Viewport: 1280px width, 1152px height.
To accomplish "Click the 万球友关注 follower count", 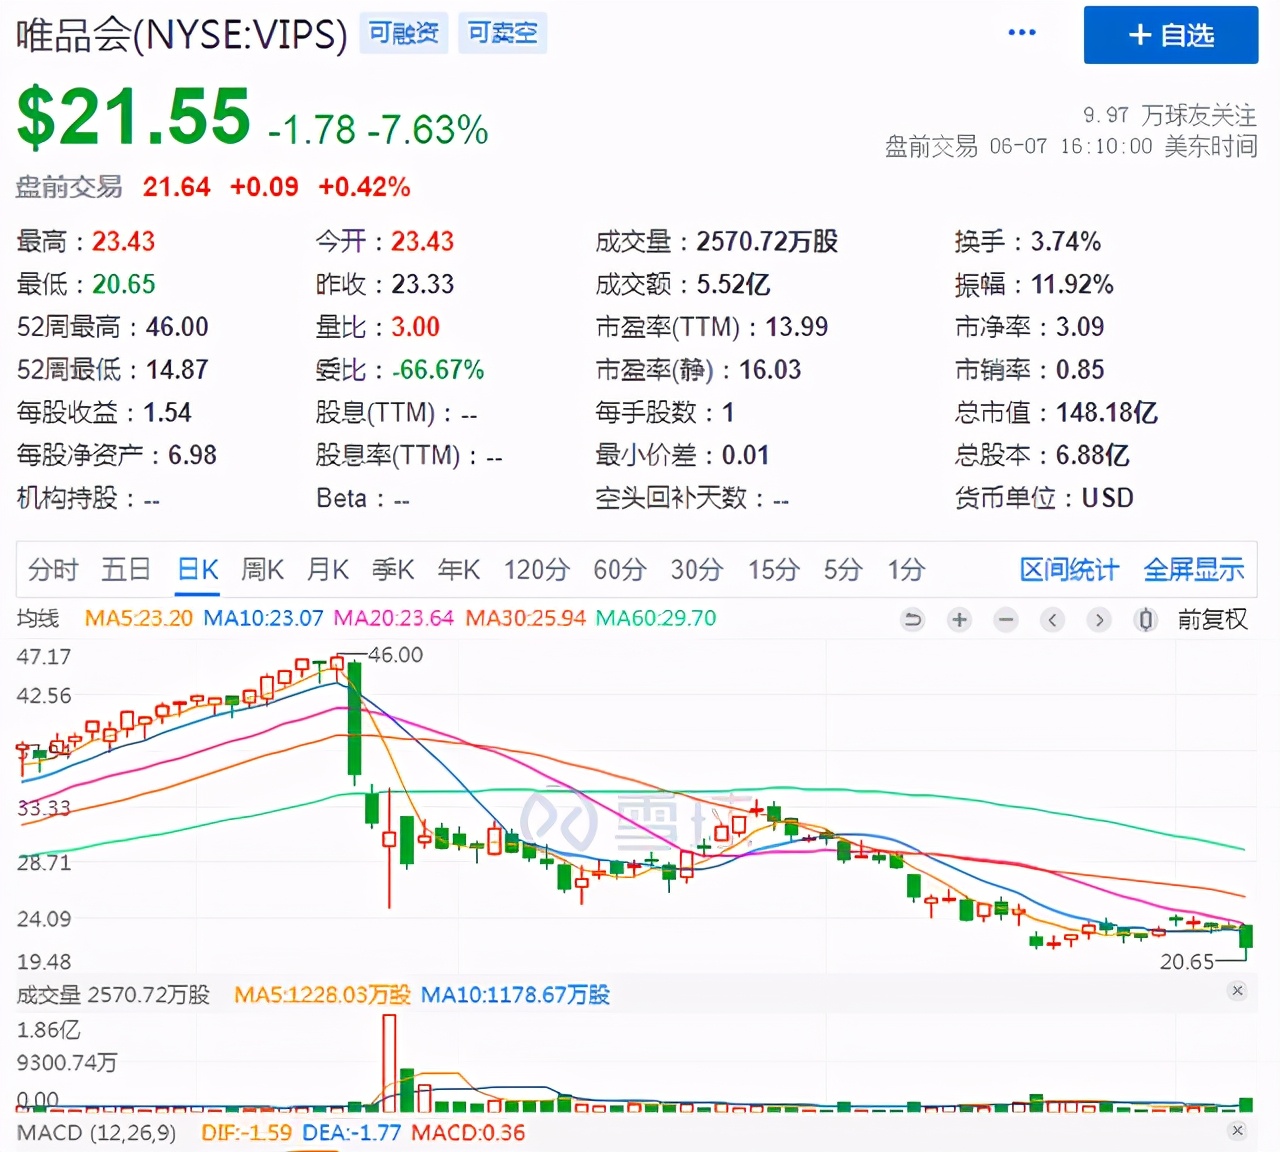I will click(x=1170, y=115).
